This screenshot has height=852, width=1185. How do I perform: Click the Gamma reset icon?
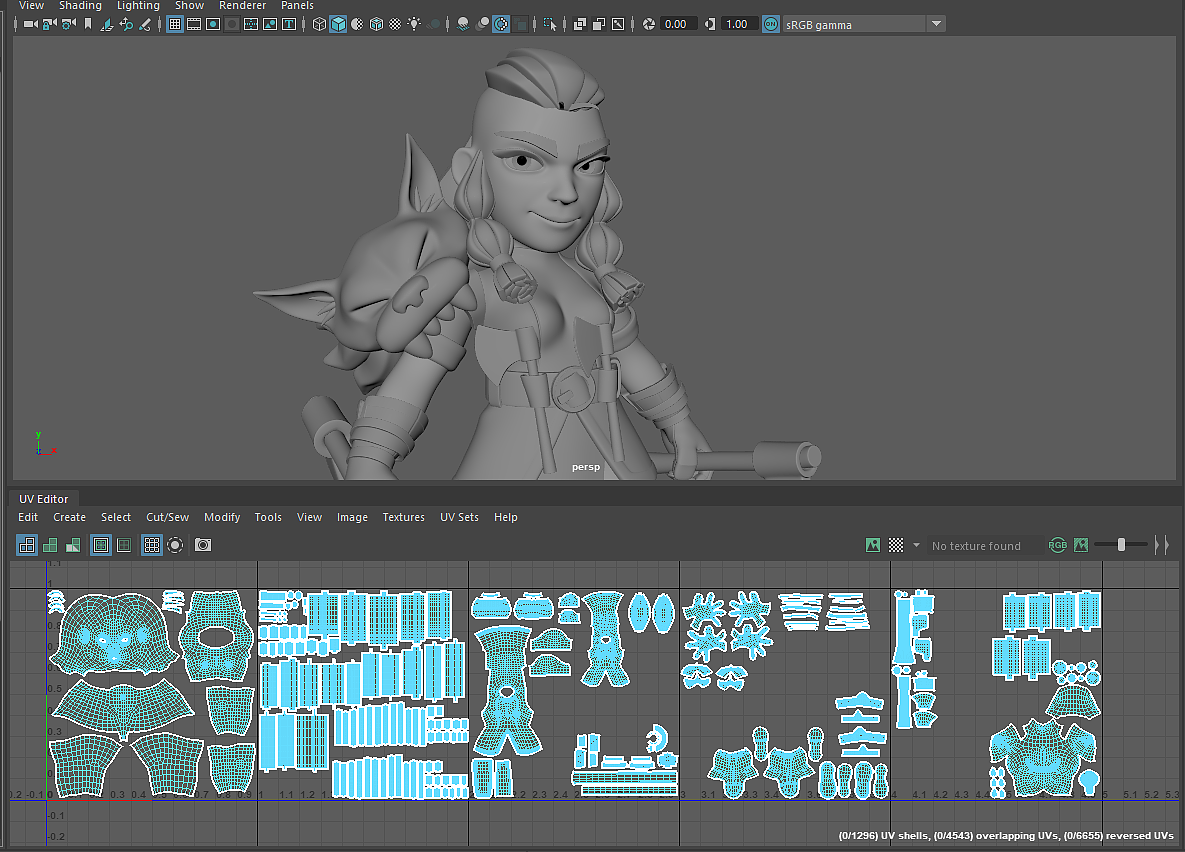(710, 24)
